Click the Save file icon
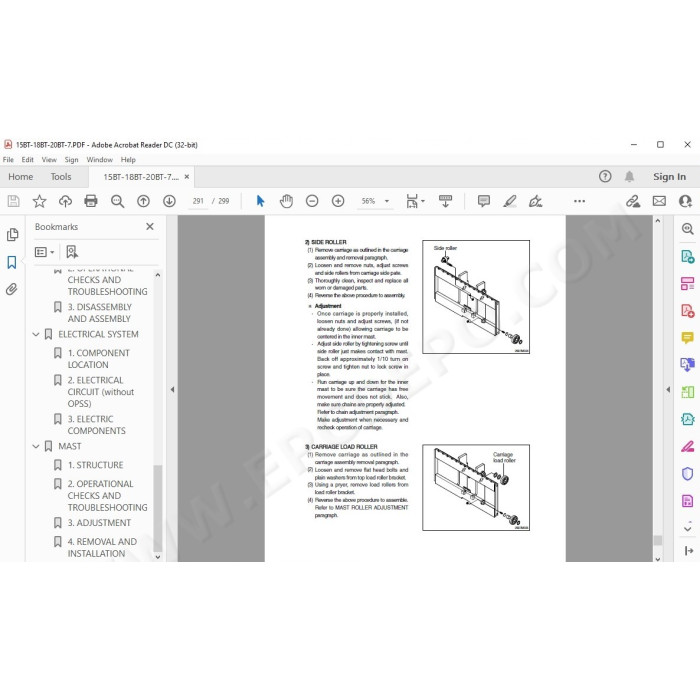Viewport: 700px width, 700px height. [x=13, y=201]
